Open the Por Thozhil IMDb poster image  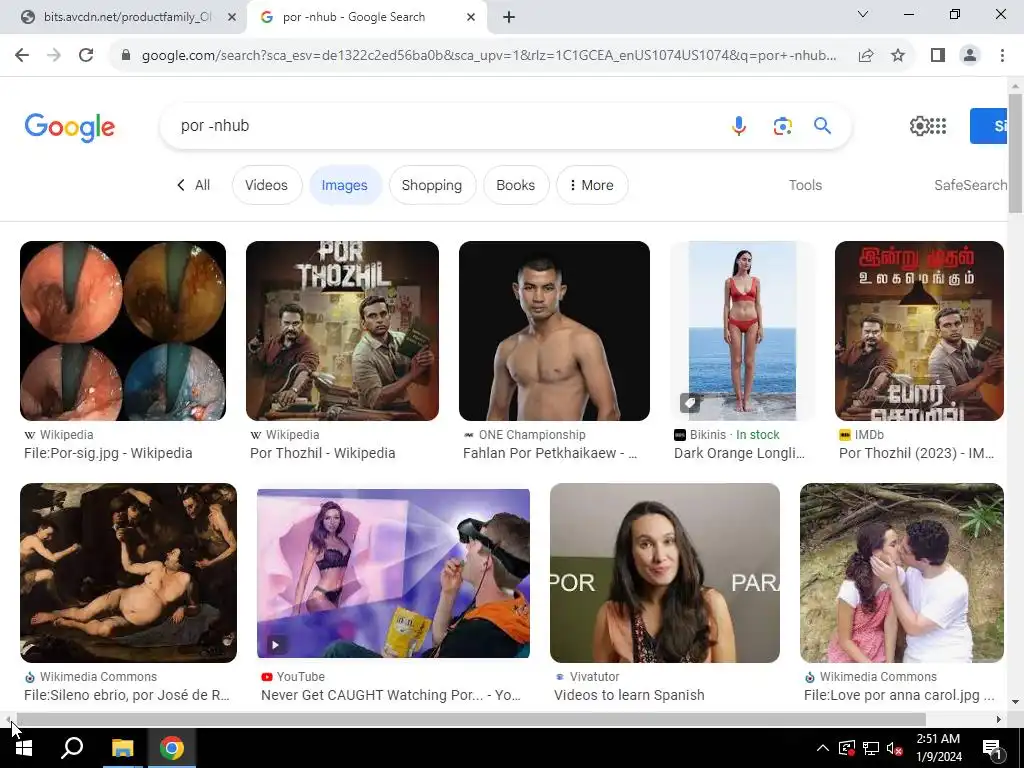click(919, 331)
